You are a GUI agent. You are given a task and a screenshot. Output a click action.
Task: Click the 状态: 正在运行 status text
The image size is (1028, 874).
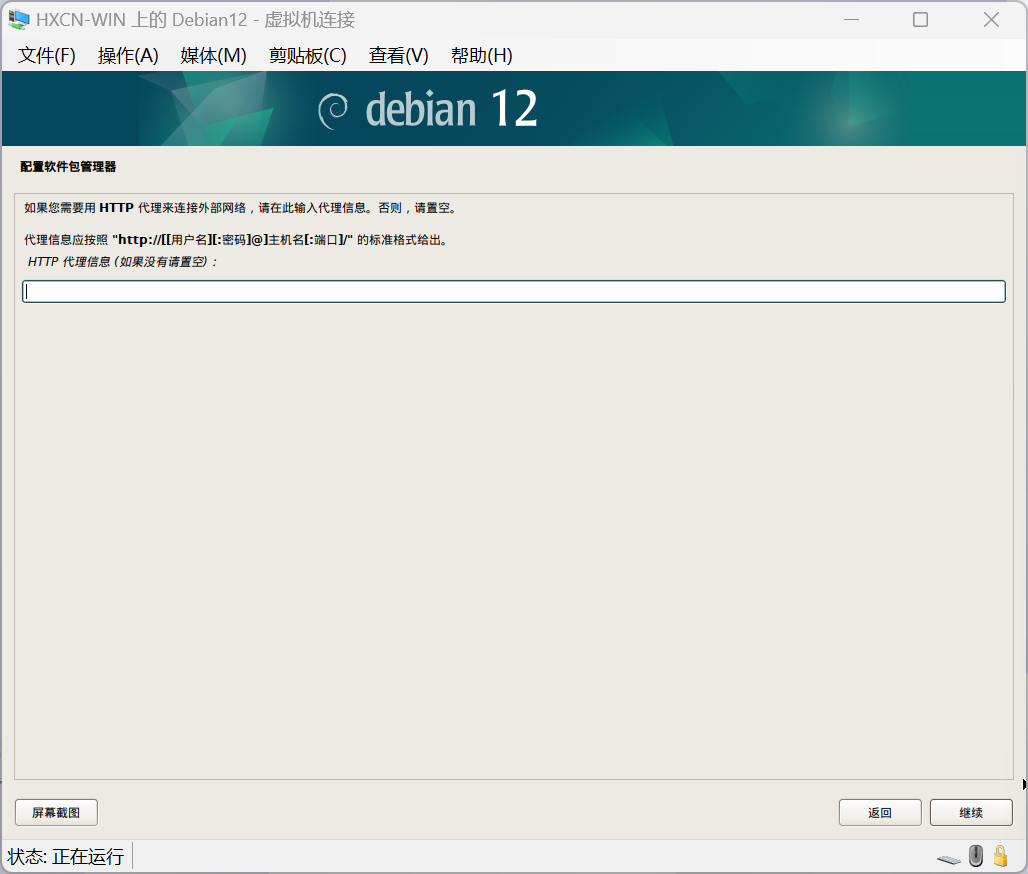(66, 856)
